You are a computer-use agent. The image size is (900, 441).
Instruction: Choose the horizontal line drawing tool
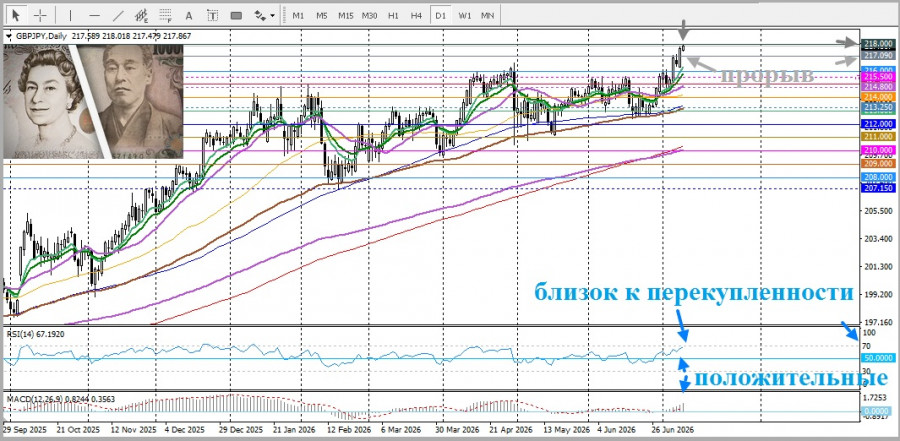point(95,16)
